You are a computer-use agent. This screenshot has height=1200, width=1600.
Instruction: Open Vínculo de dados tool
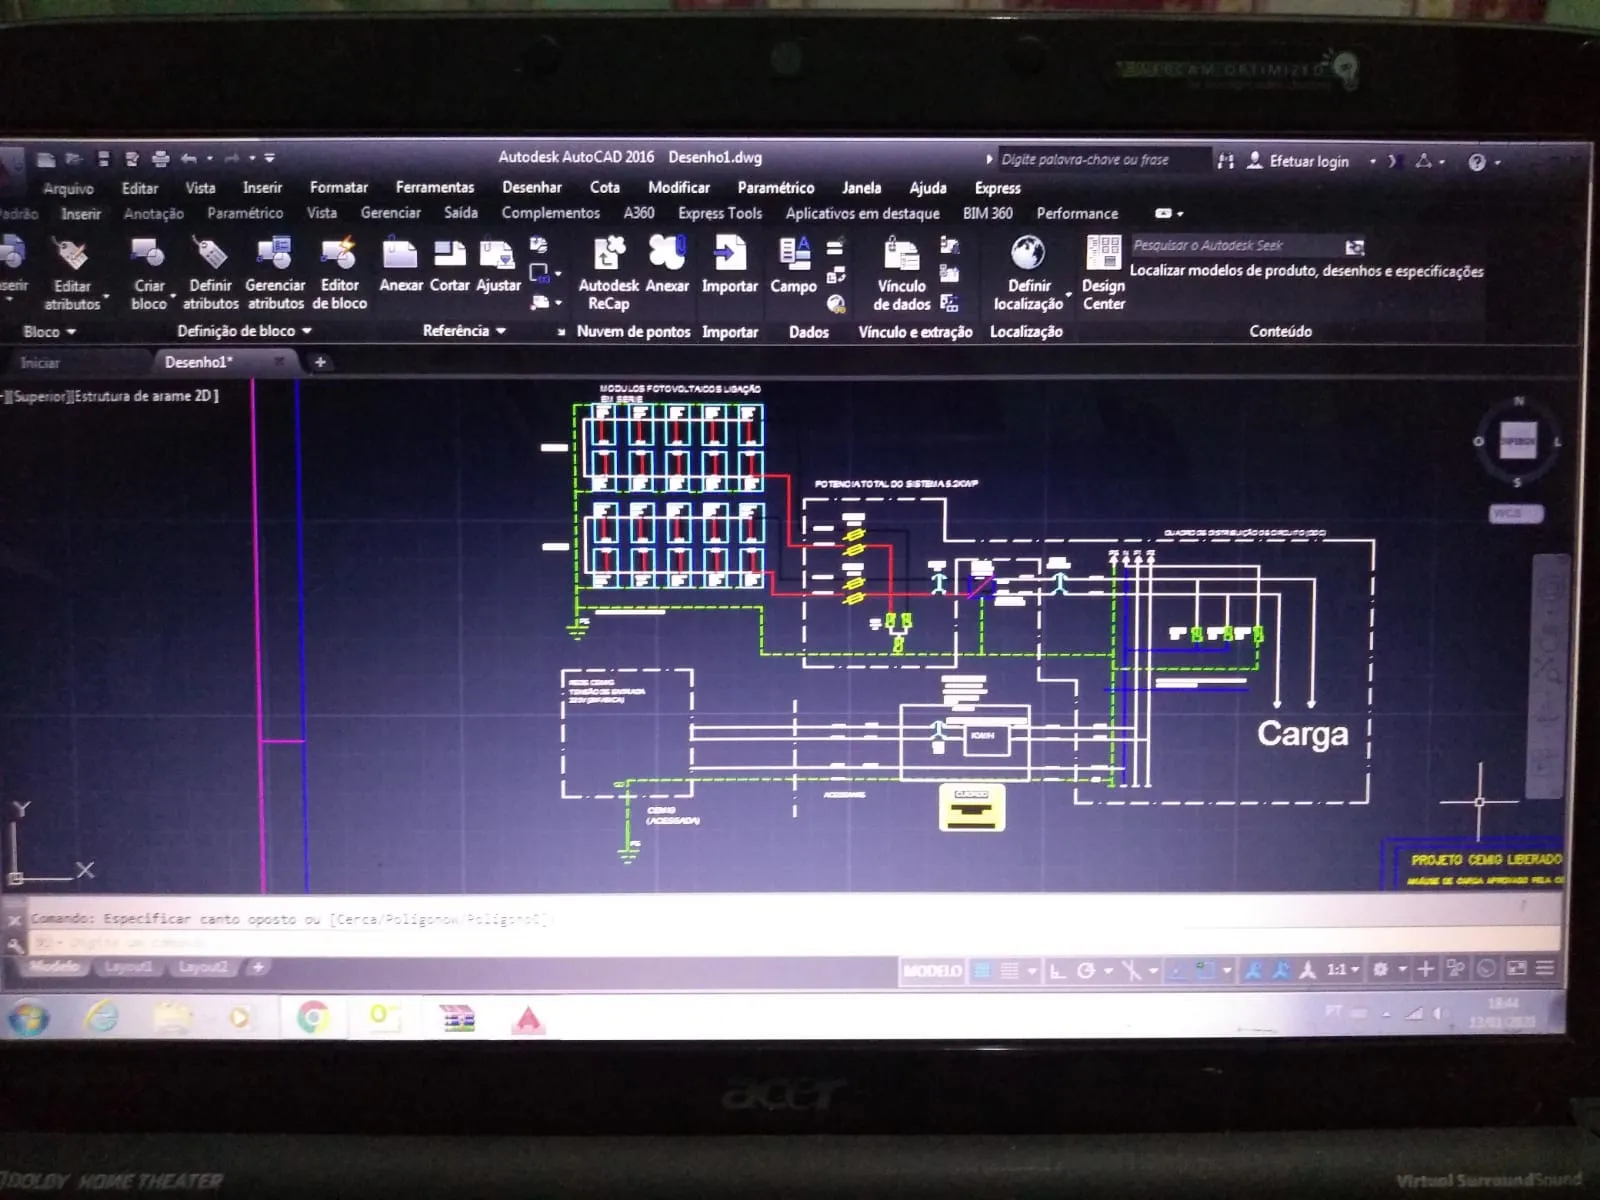901,256
